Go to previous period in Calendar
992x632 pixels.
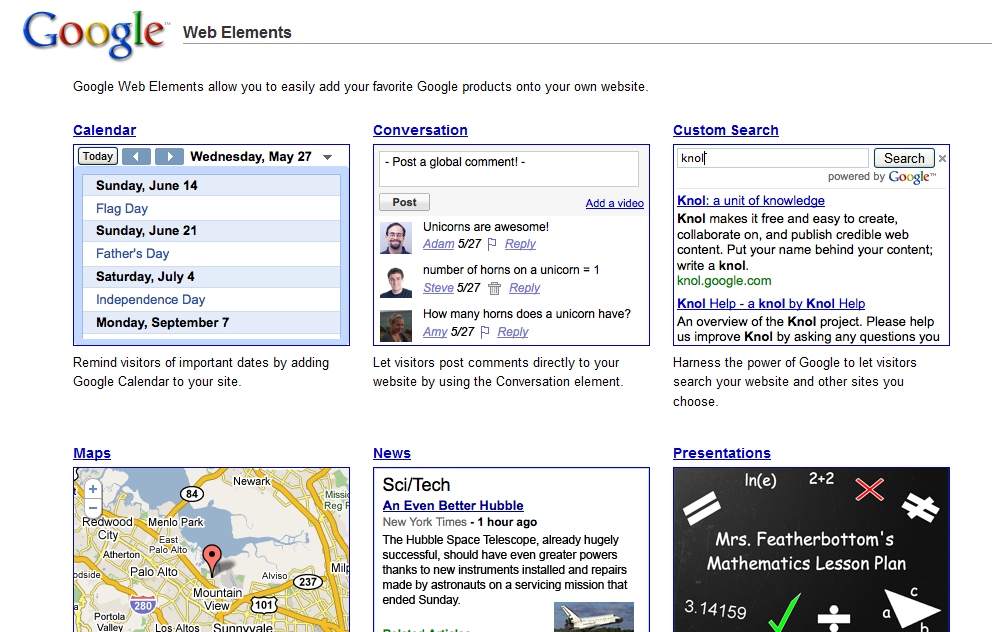point(136,156)
